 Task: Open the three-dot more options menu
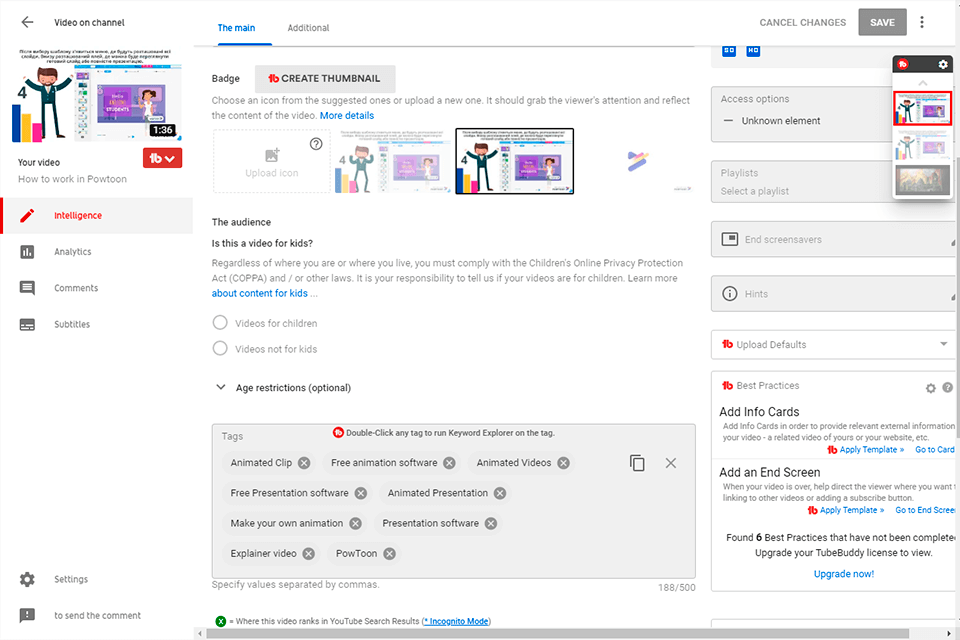coord(922,22)
